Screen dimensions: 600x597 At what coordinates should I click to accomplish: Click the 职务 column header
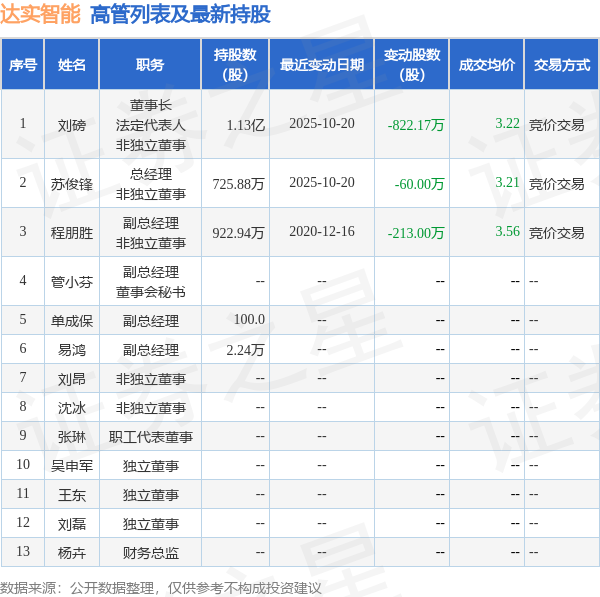(150, 64)
